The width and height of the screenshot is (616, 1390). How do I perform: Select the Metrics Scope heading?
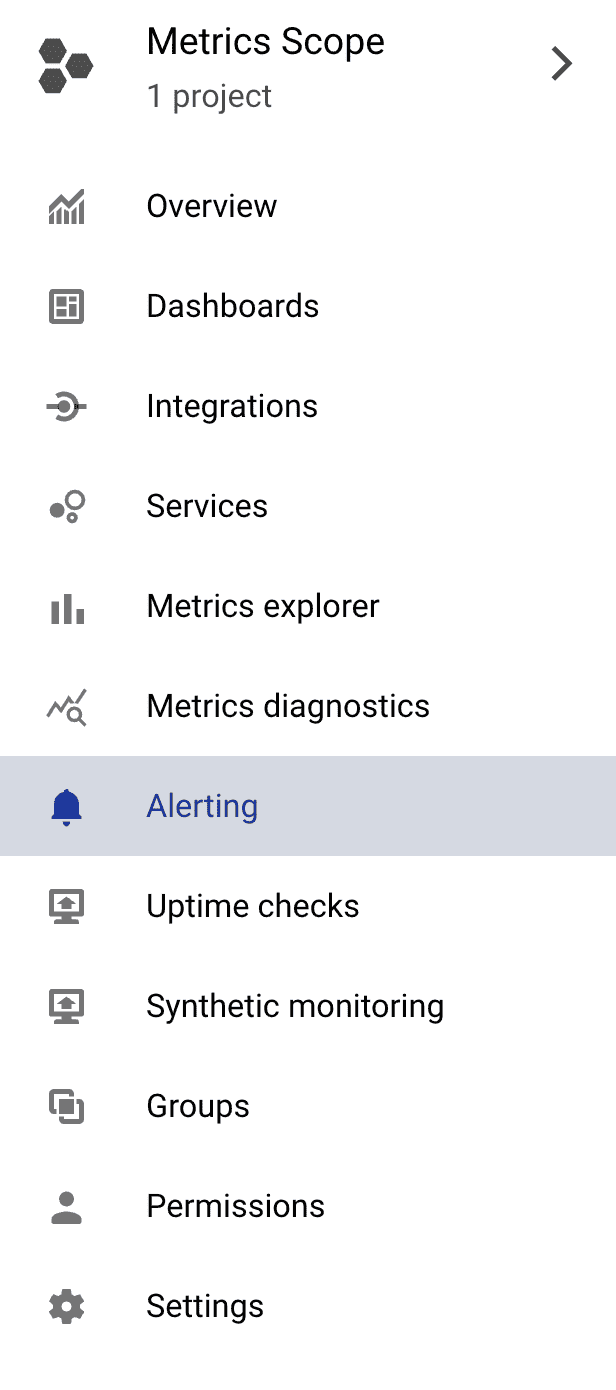(265, 42)
